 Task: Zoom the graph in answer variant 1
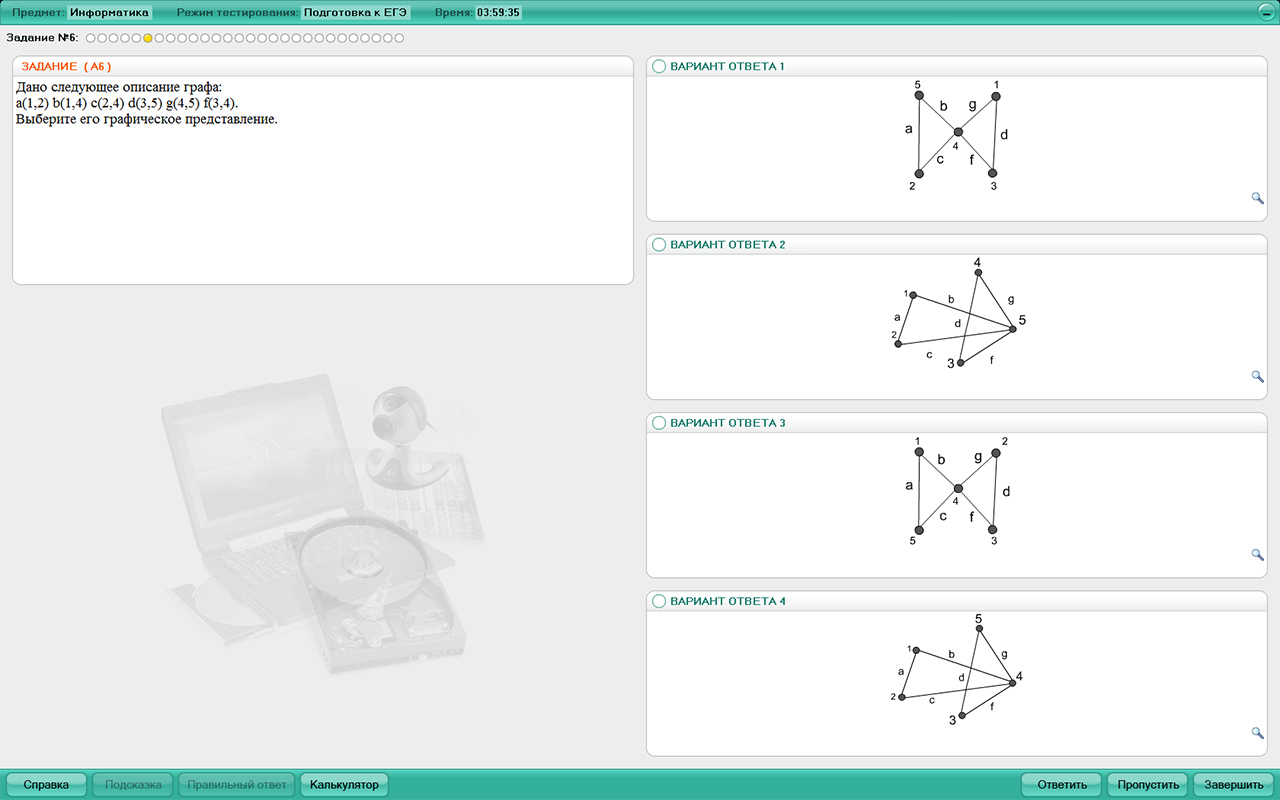click(1258, 198)
